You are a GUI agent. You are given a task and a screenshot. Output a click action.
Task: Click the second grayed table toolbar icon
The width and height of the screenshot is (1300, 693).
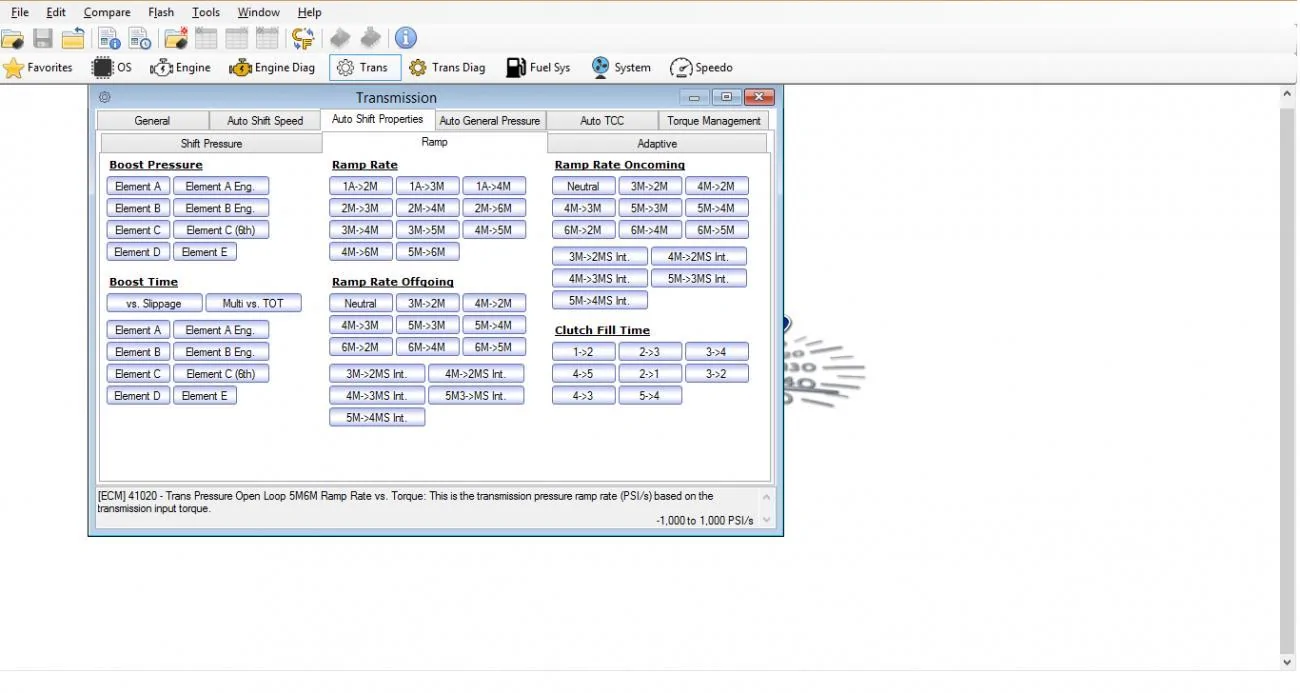pos(236,39)
